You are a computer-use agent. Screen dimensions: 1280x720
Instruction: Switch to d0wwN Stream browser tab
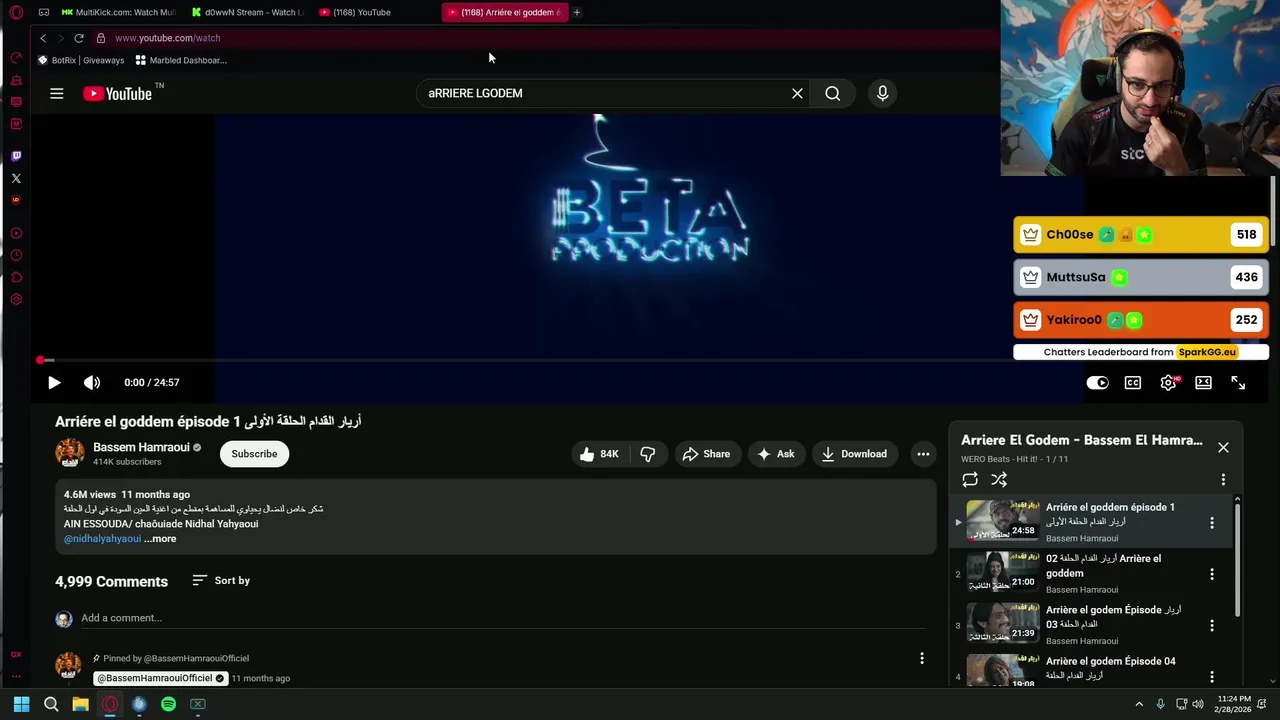250,12
